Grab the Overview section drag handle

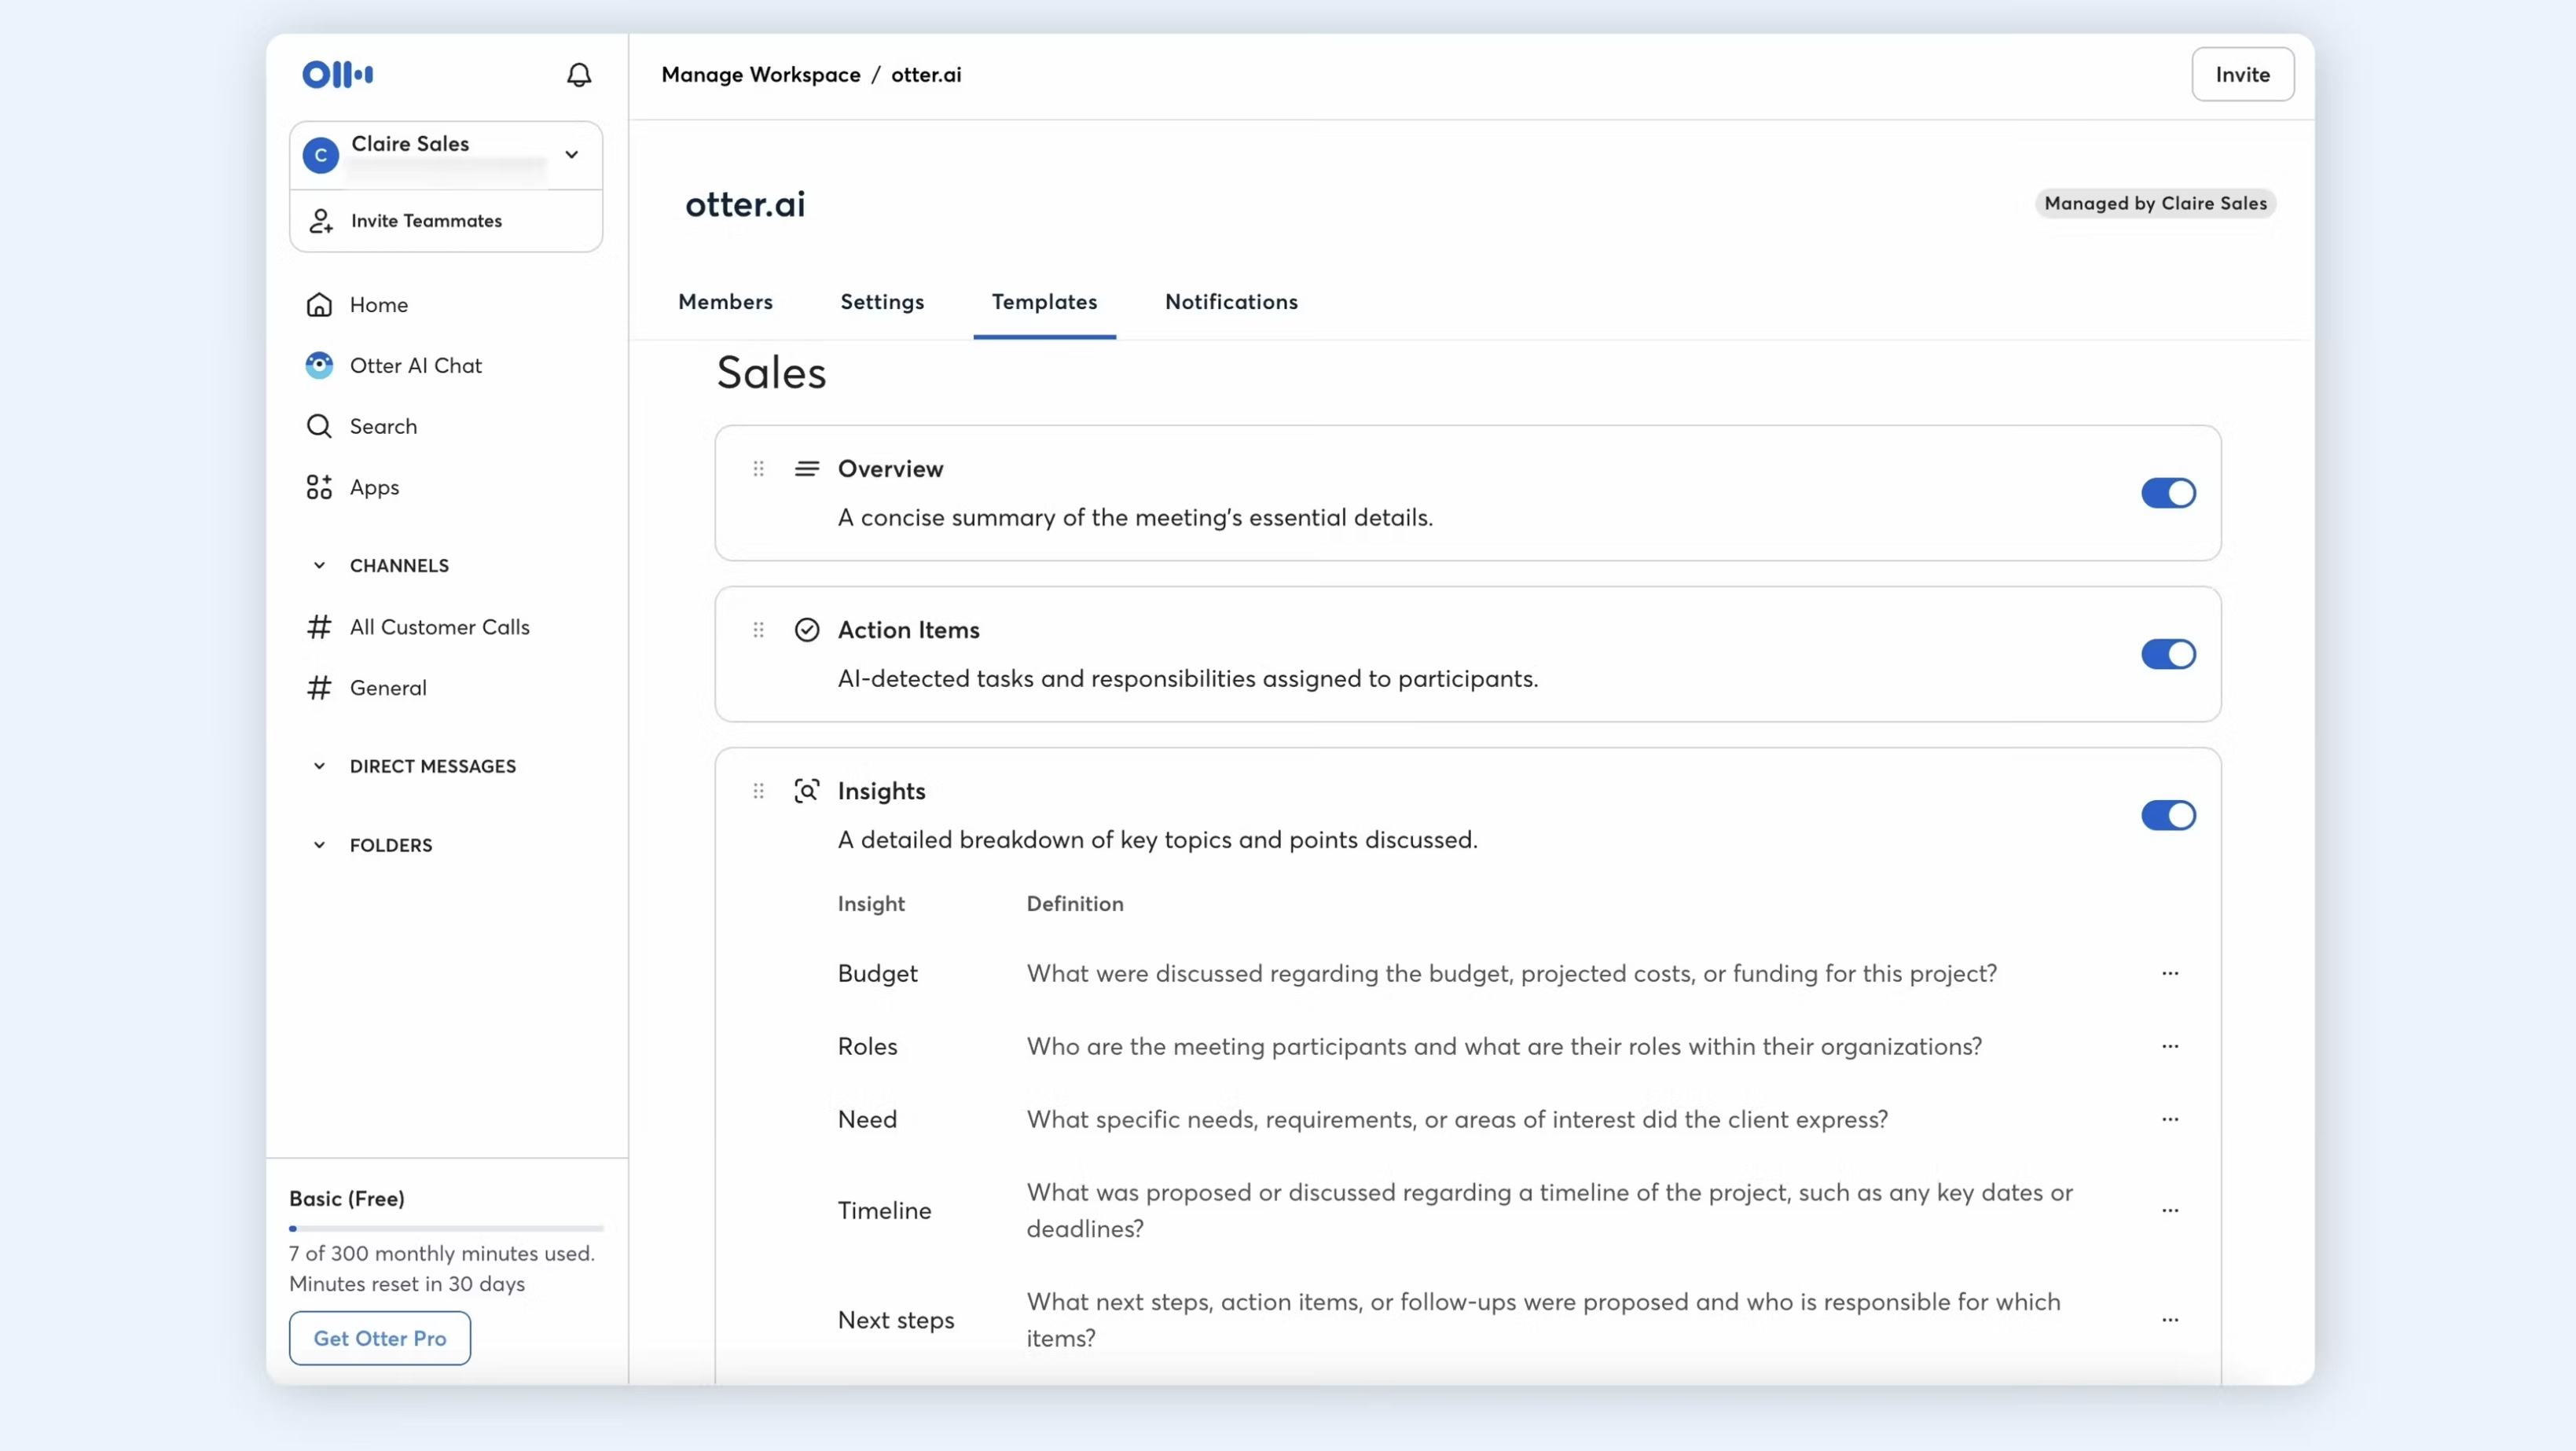click(x=759, y=469)
